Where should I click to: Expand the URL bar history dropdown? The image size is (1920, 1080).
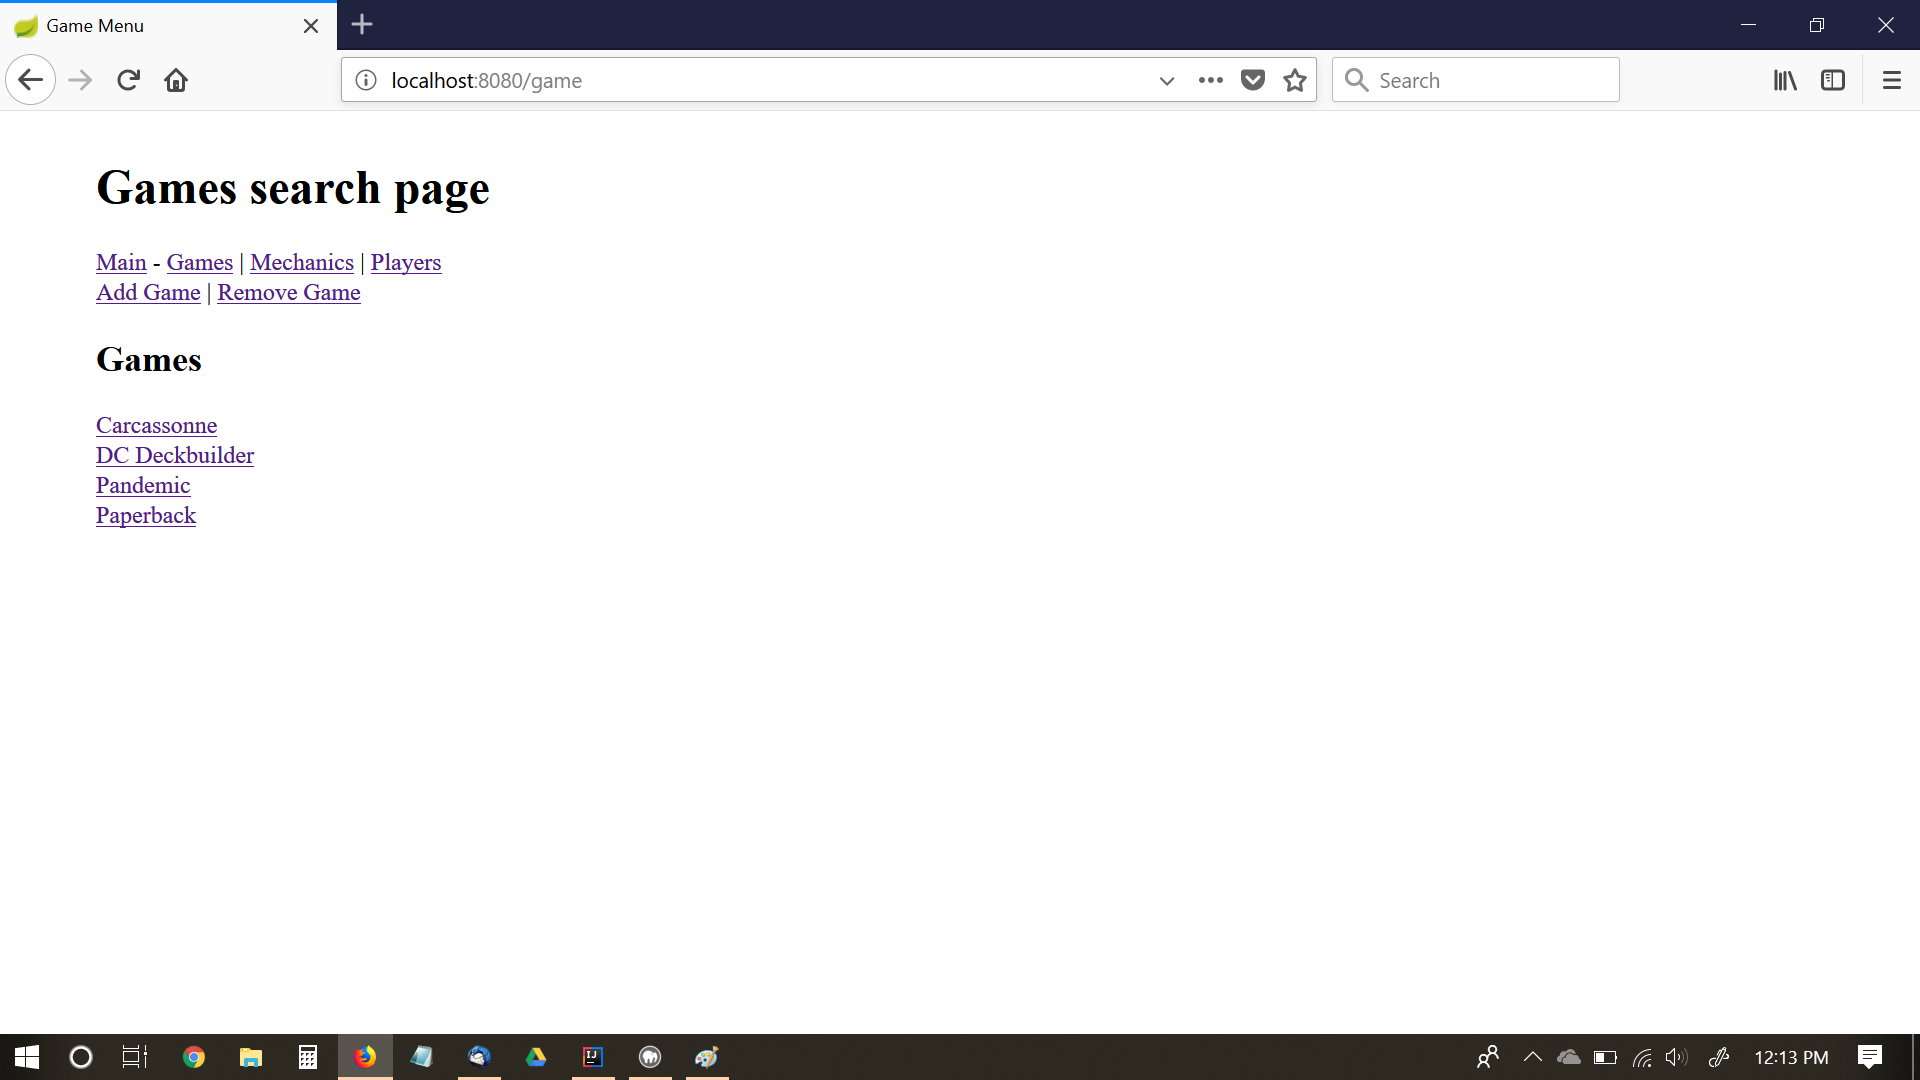(1166, 80)
